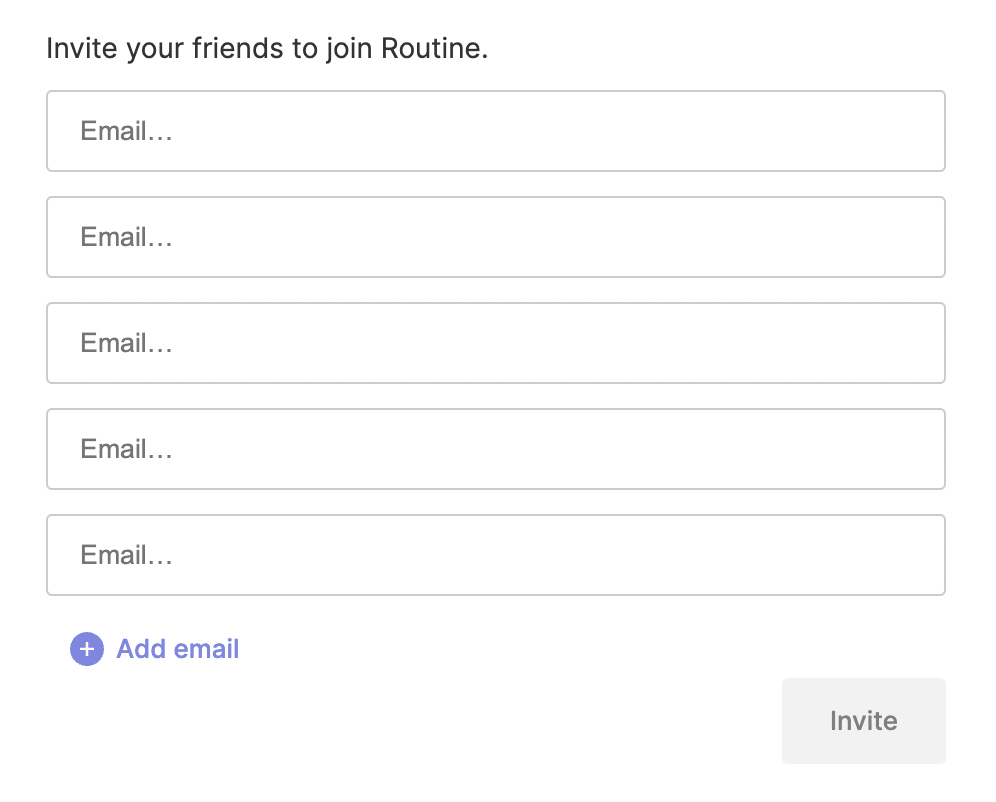Click the "Invite" label on bottom-right button

pos(863,721)
